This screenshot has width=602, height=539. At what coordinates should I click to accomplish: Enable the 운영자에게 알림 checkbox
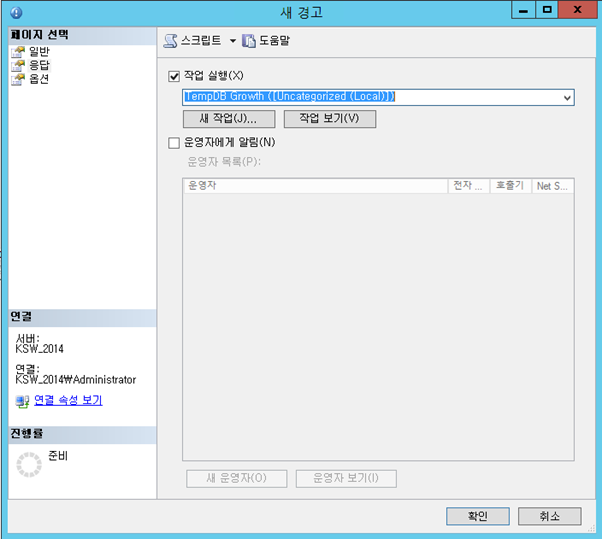pos(174,142)
